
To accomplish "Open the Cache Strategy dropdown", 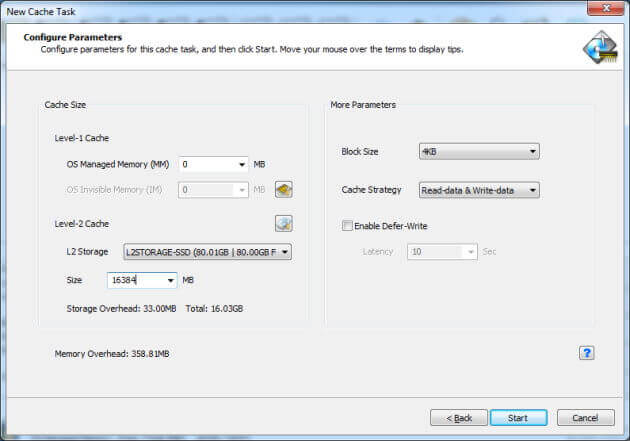I will [479, 190].
